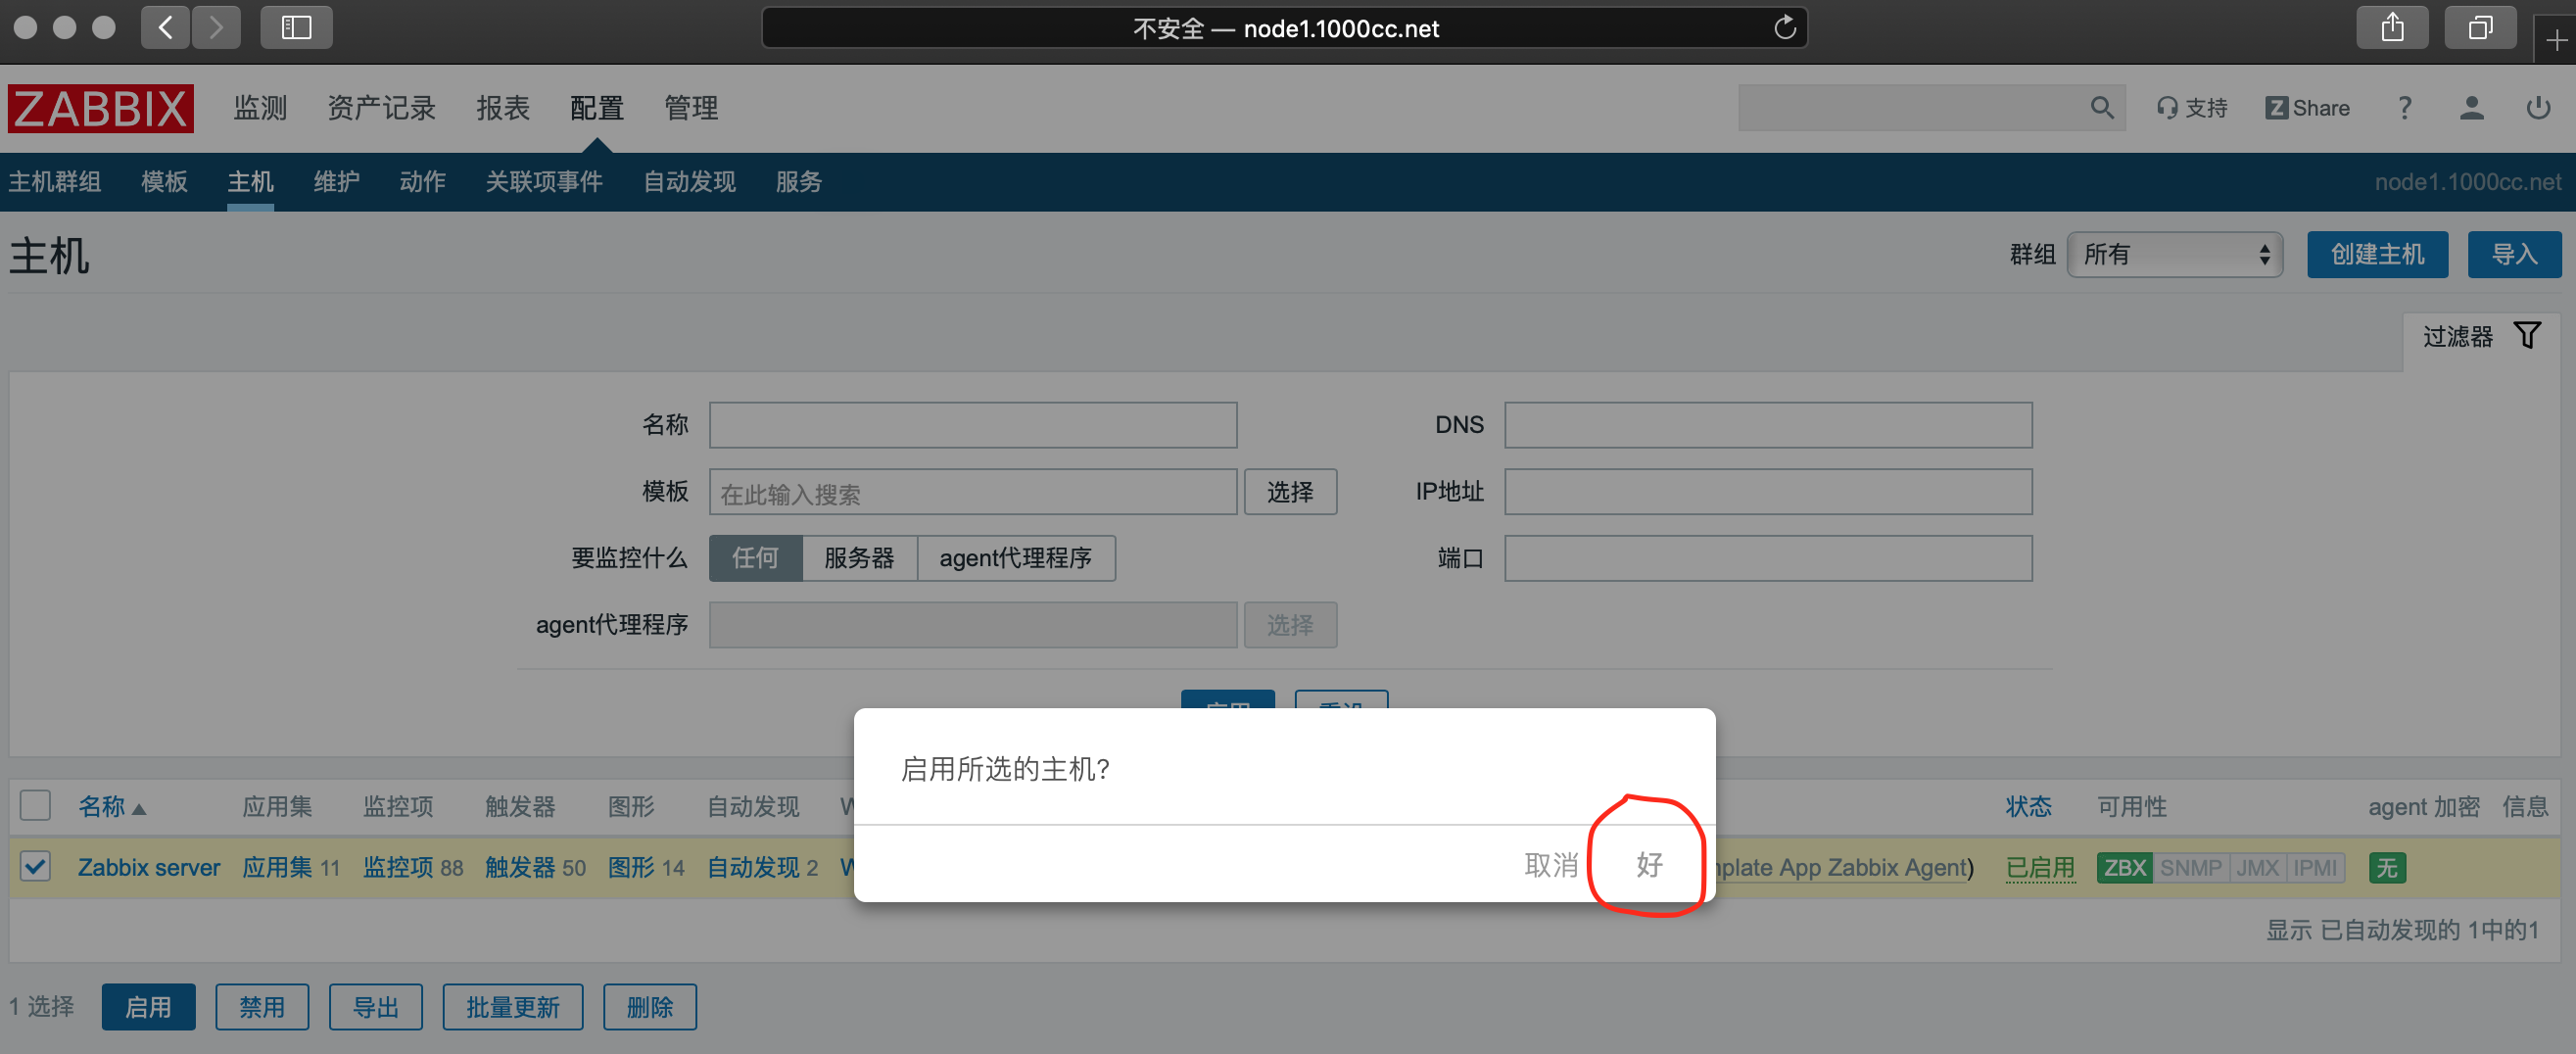This screenshot has width=2576, height=1054.
Task: Click the Zabbix Share icon
Action: (2306, 108)
